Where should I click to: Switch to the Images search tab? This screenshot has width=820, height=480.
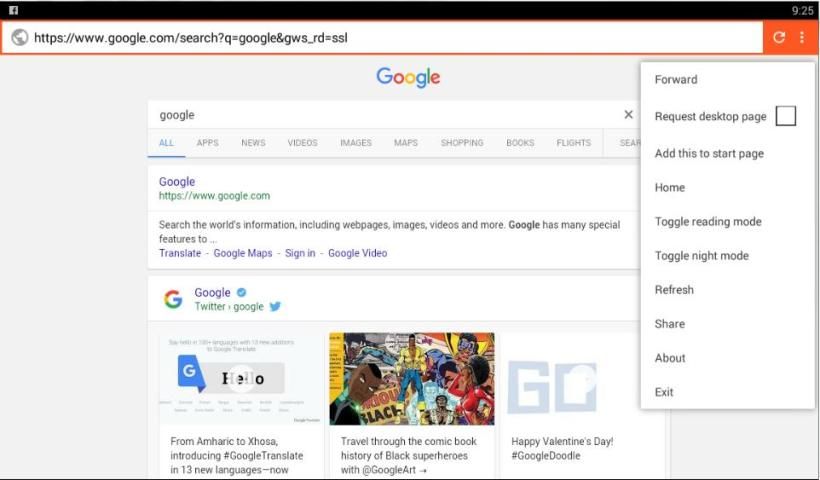(x=355, y=143)
